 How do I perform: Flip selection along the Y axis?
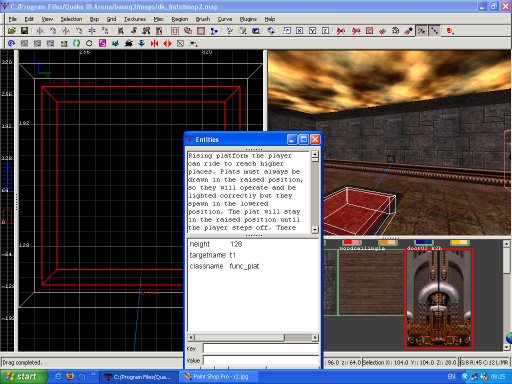[66, 31]
